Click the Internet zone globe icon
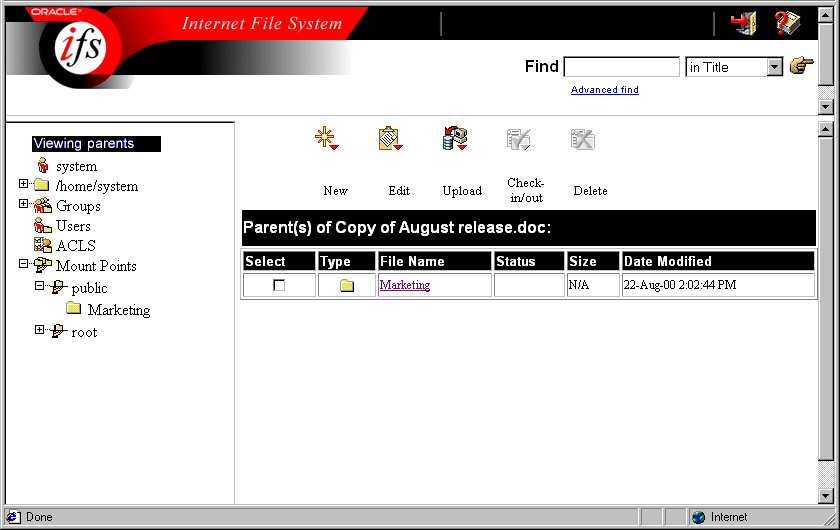 [698, 517]
